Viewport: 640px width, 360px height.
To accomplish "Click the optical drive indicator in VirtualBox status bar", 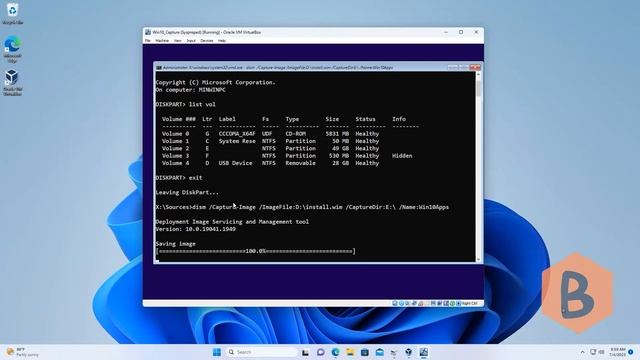I will pyautogui.click(x=401, y=303).
